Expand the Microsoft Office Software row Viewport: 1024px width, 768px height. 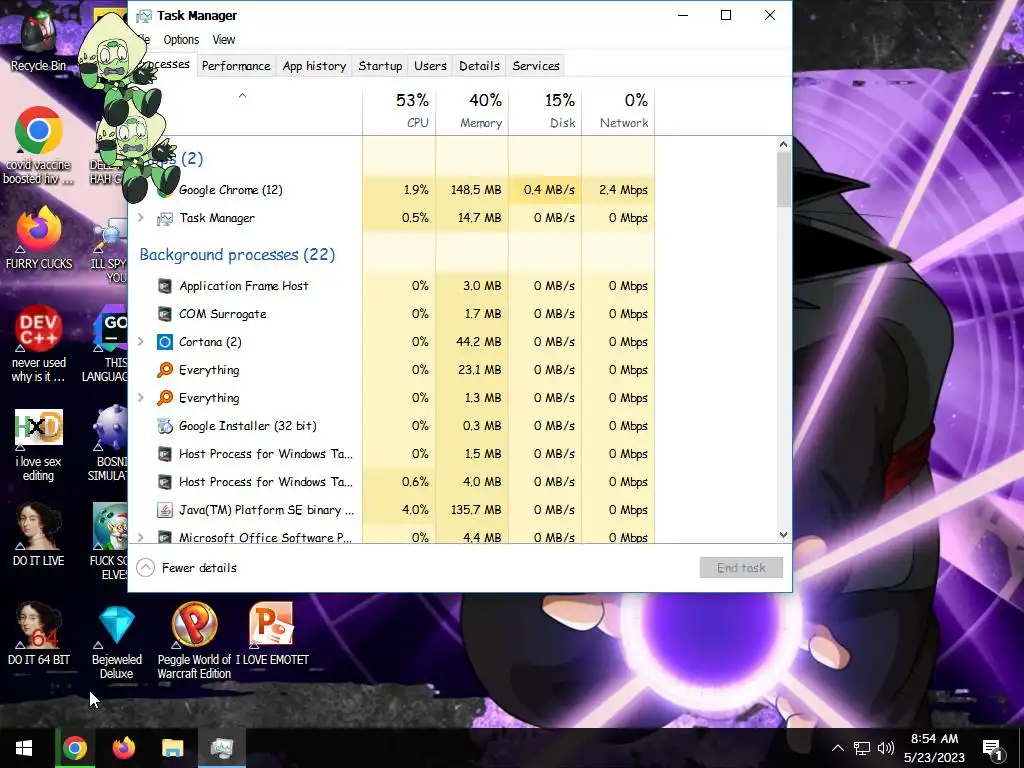coord(141,537)
